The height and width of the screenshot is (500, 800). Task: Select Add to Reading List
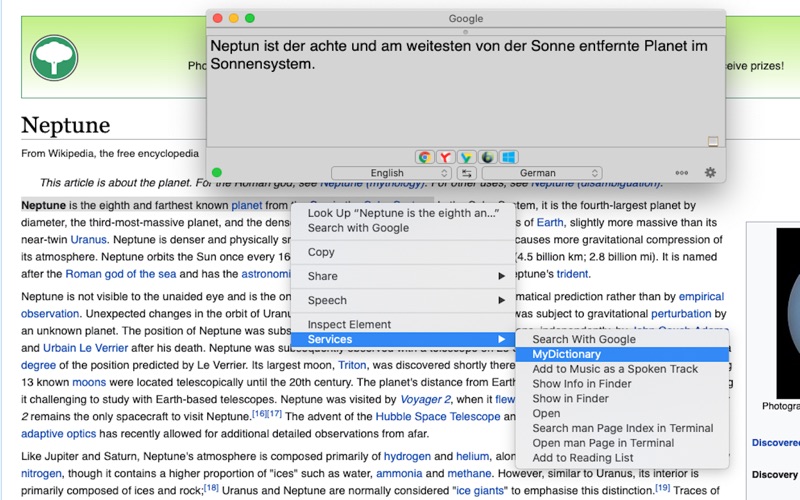pyautogui.click(x=622, y=458)
